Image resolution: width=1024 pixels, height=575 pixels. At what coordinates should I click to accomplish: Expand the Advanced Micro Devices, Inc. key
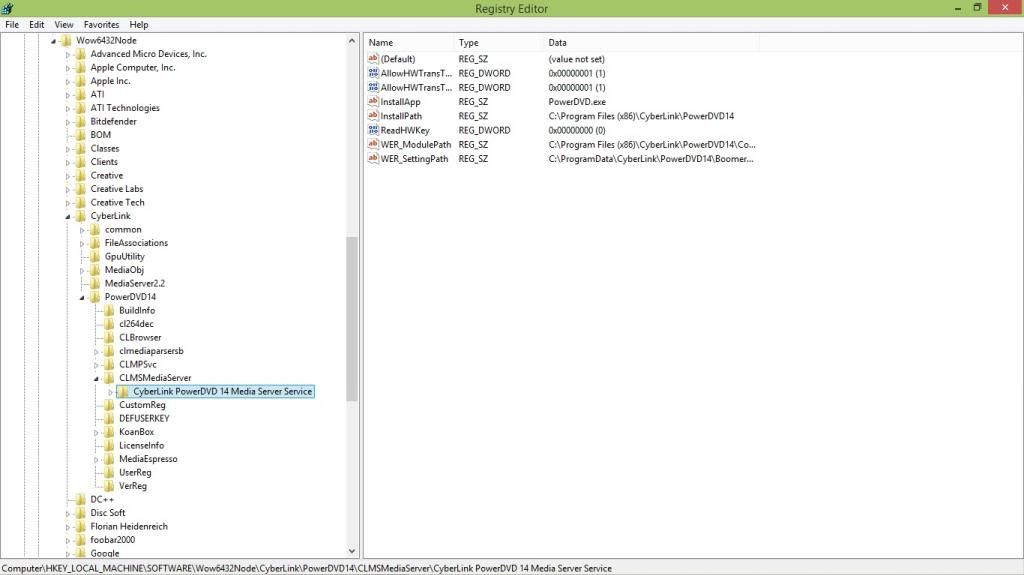tap(67, 55)
